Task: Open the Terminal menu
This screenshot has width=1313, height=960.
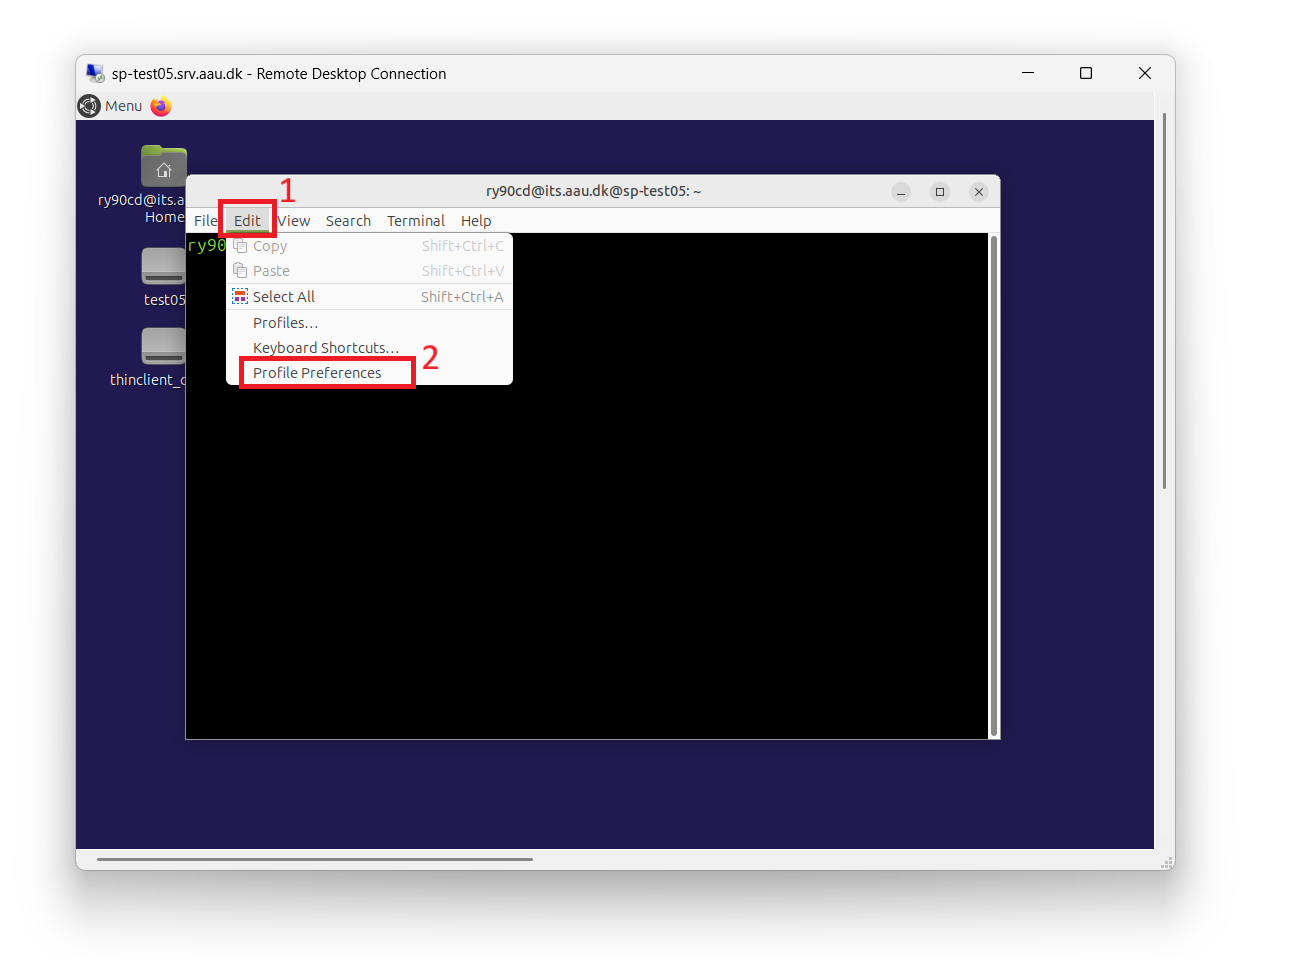Action: coord(415,220)
